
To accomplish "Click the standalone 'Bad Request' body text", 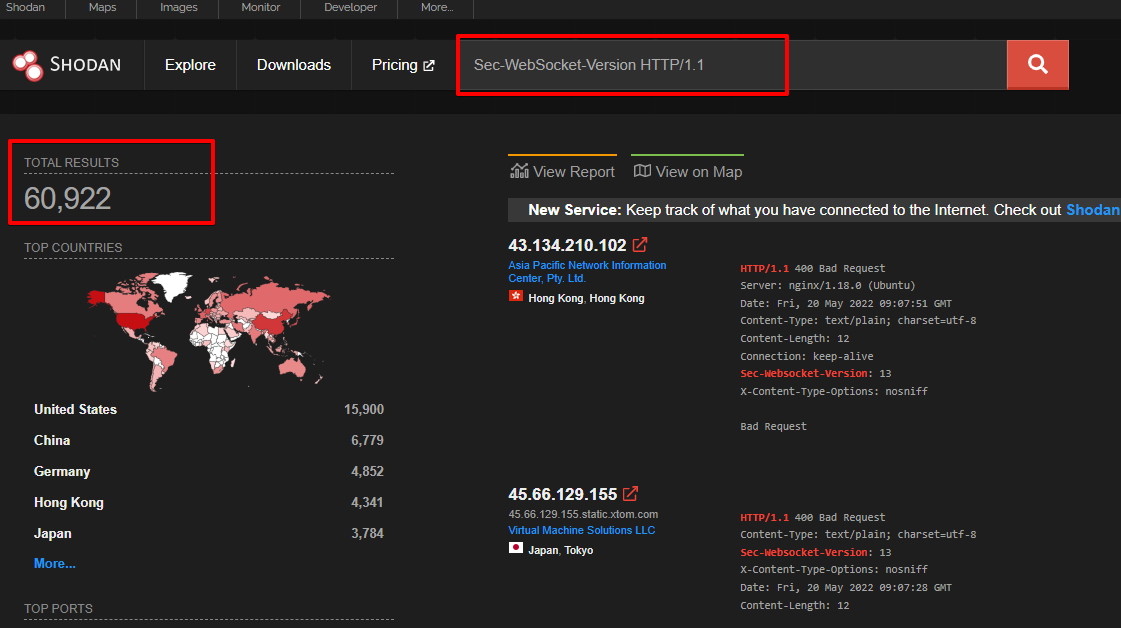I will [774, 426].
